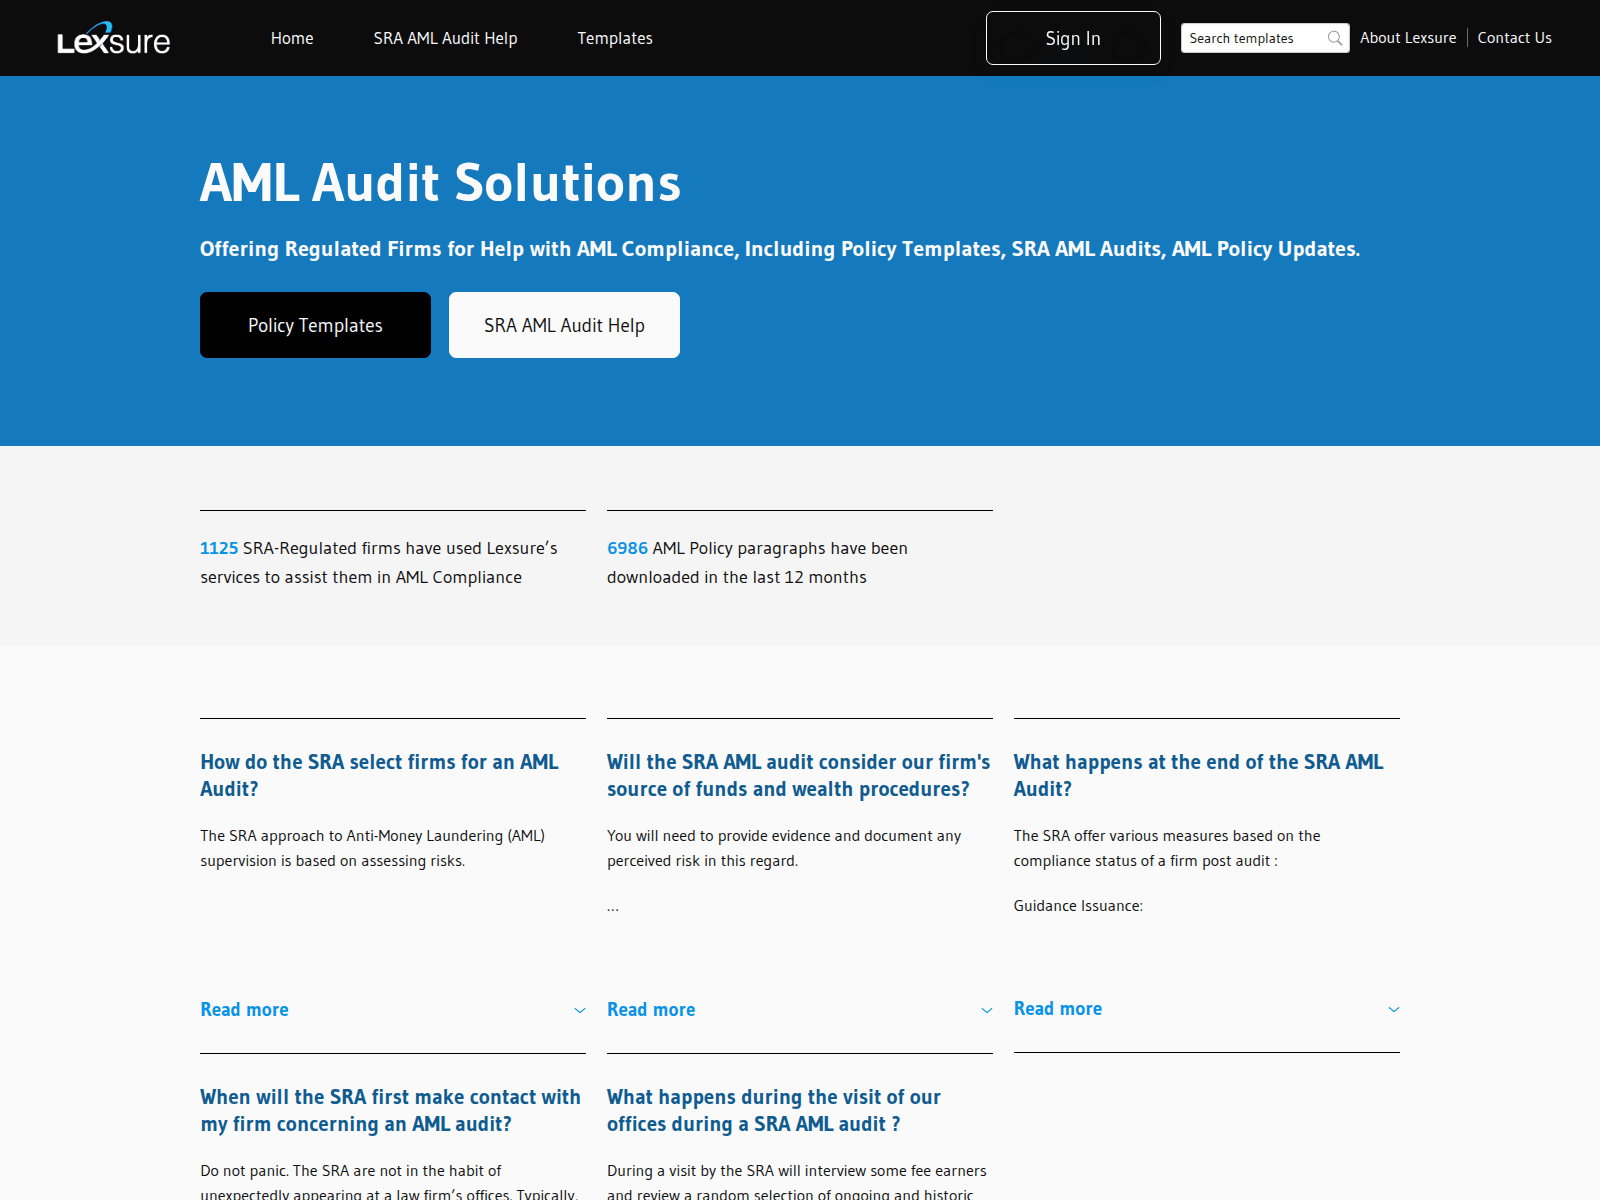Click the search magnifier icon

[x=1334, y=38]
